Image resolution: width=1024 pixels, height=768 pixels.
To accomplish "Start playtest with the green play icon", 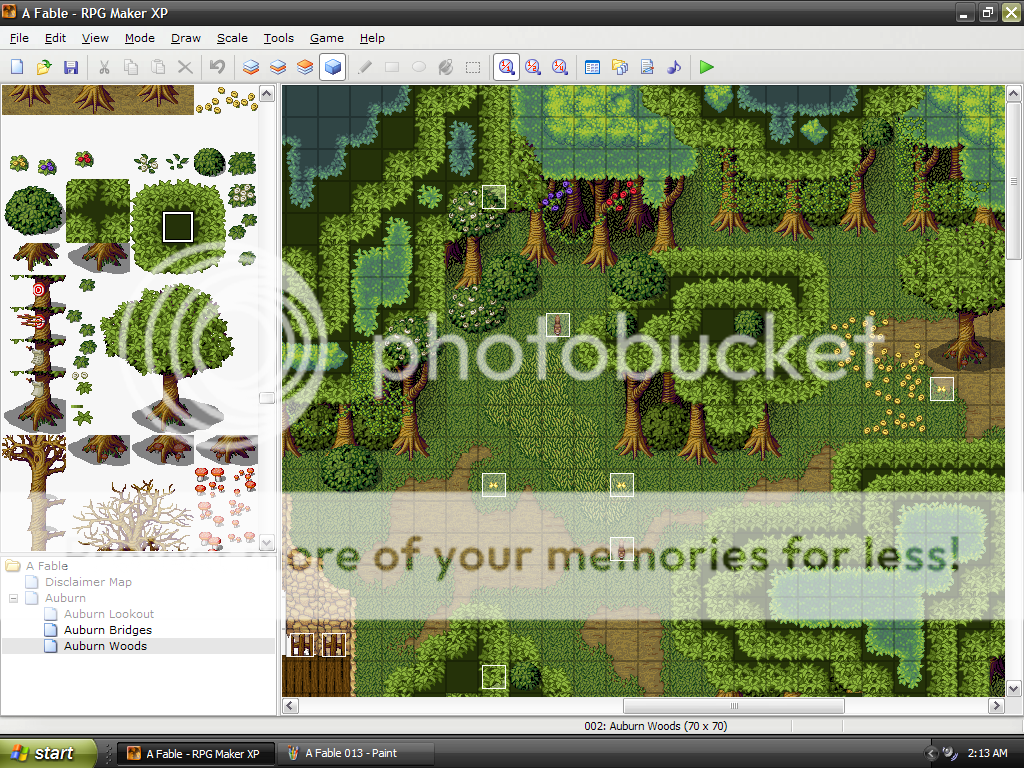I will (x=707, y=67).
